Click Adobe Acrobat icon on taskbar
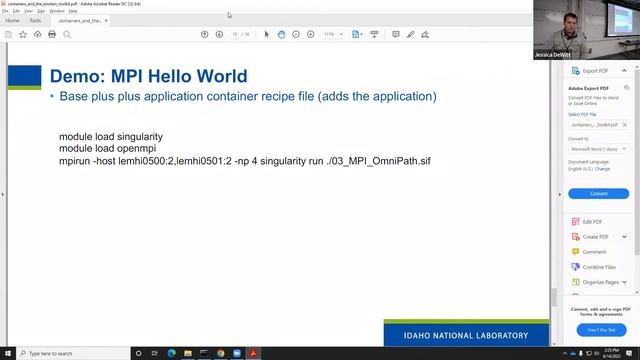The height and width of the screenshot is (360, 640). (x=253, y=353)
